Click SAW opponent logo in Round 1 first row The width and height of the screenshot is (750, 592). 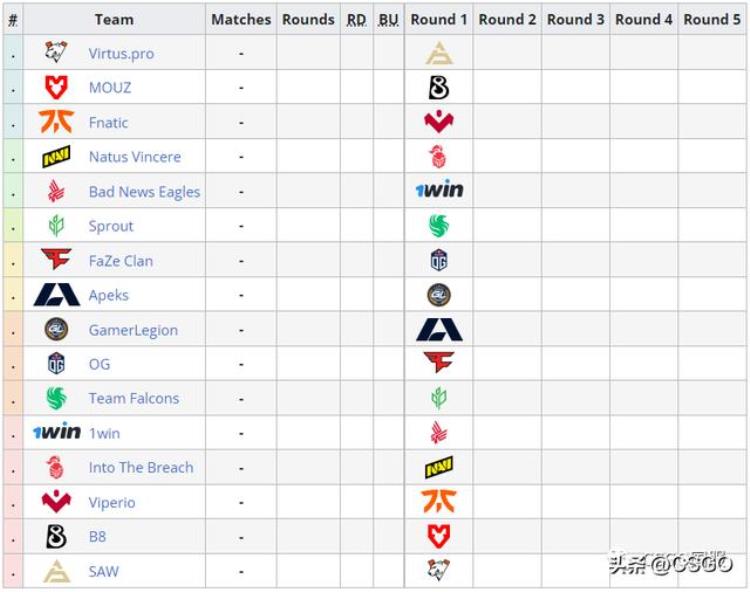pos(439,53)
